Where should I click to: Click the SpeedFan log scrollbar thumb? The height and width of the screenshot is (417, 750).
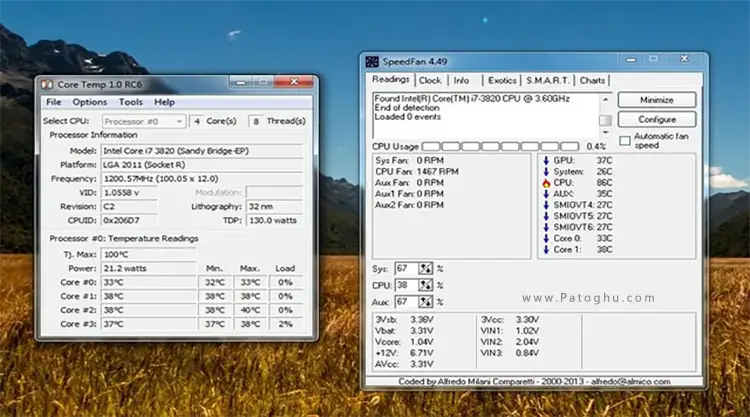click(605, 120)
